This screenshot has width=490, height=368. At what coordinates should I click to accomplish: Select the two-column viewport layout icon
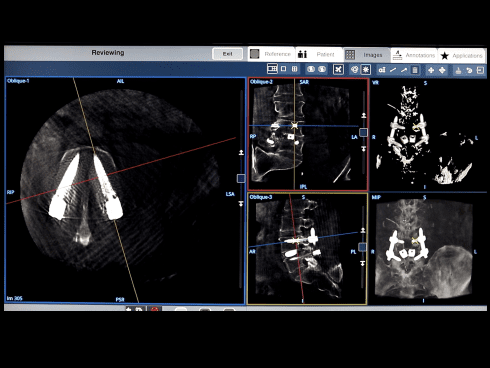tap(294, 69)
